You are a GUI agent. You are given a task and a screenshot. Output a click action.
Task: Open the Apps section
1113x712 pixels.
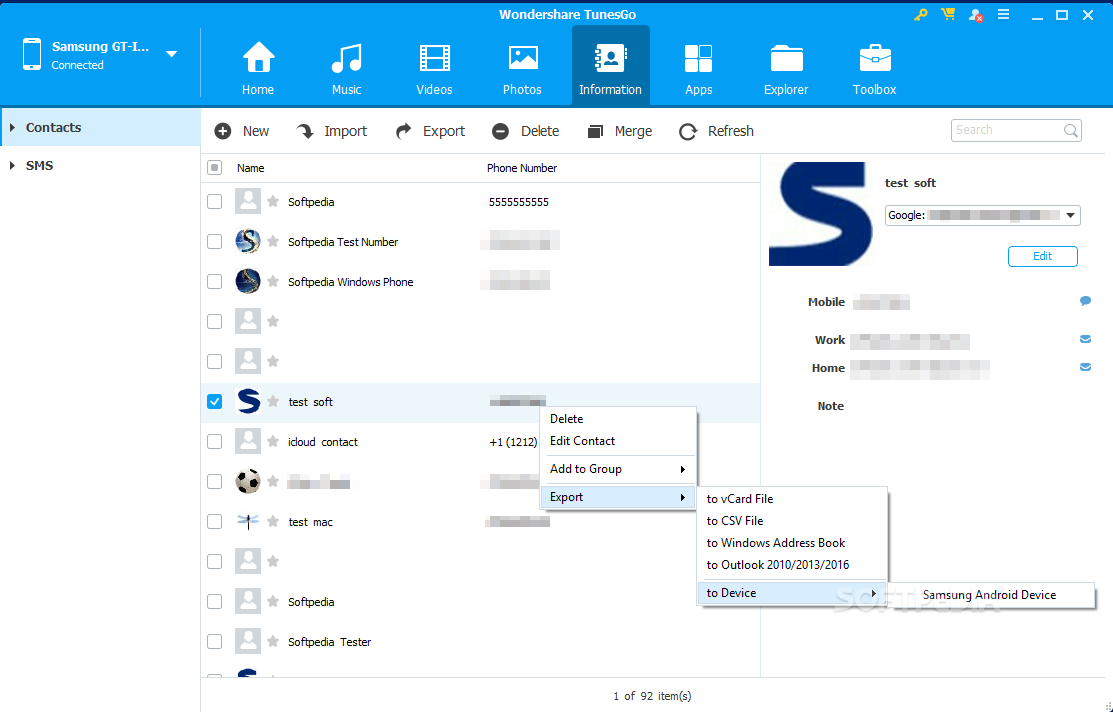(698, 69)
